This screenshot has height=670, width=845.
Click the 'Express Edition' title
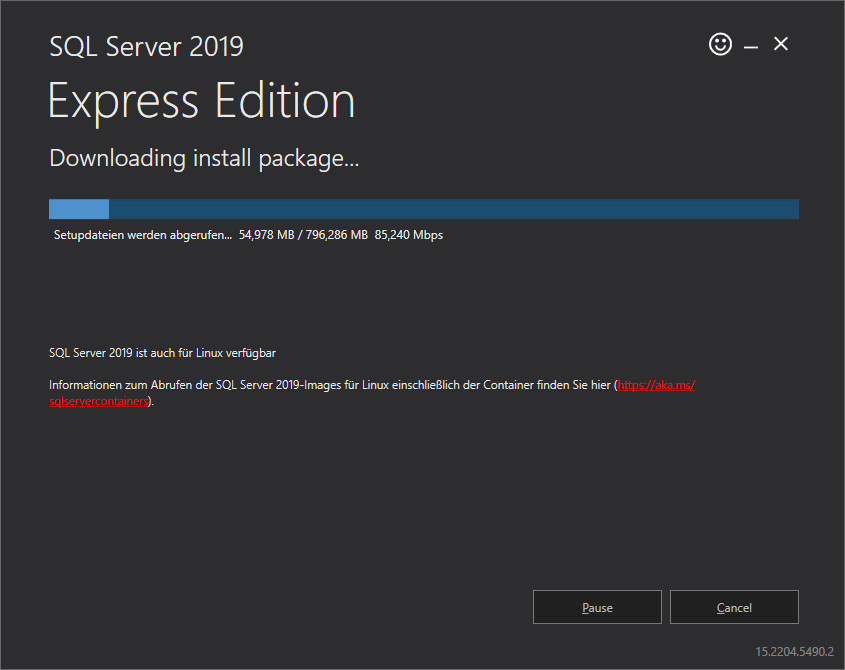tap(202, 101)
